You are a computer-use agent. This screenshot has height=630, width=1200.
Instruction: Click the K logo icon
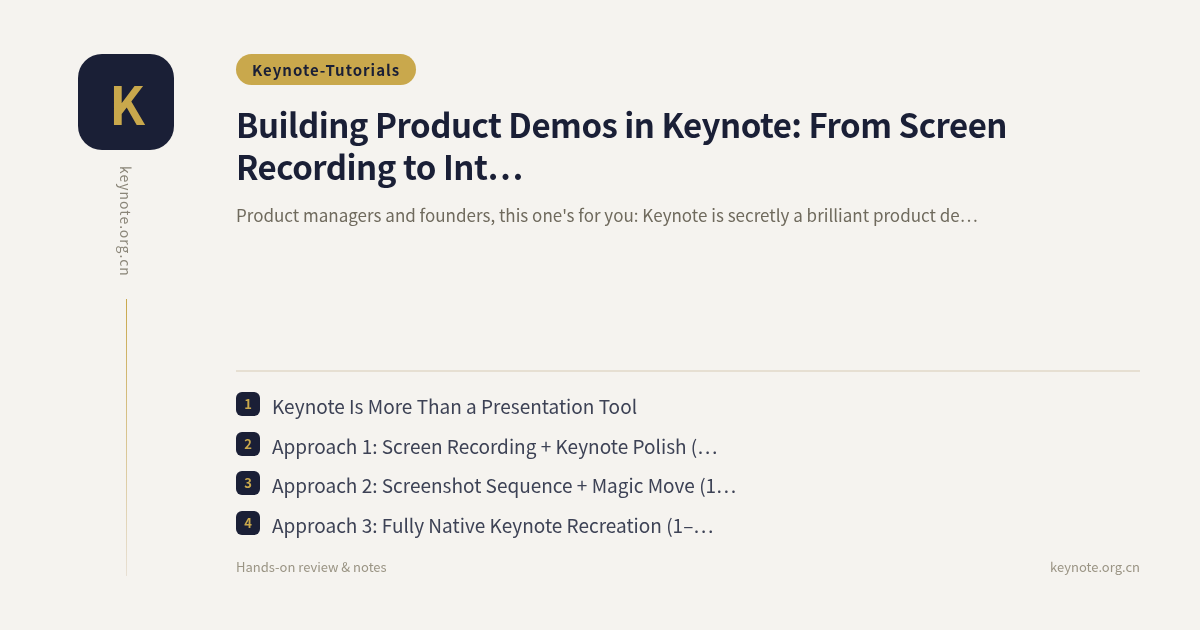tap(126, 102)
